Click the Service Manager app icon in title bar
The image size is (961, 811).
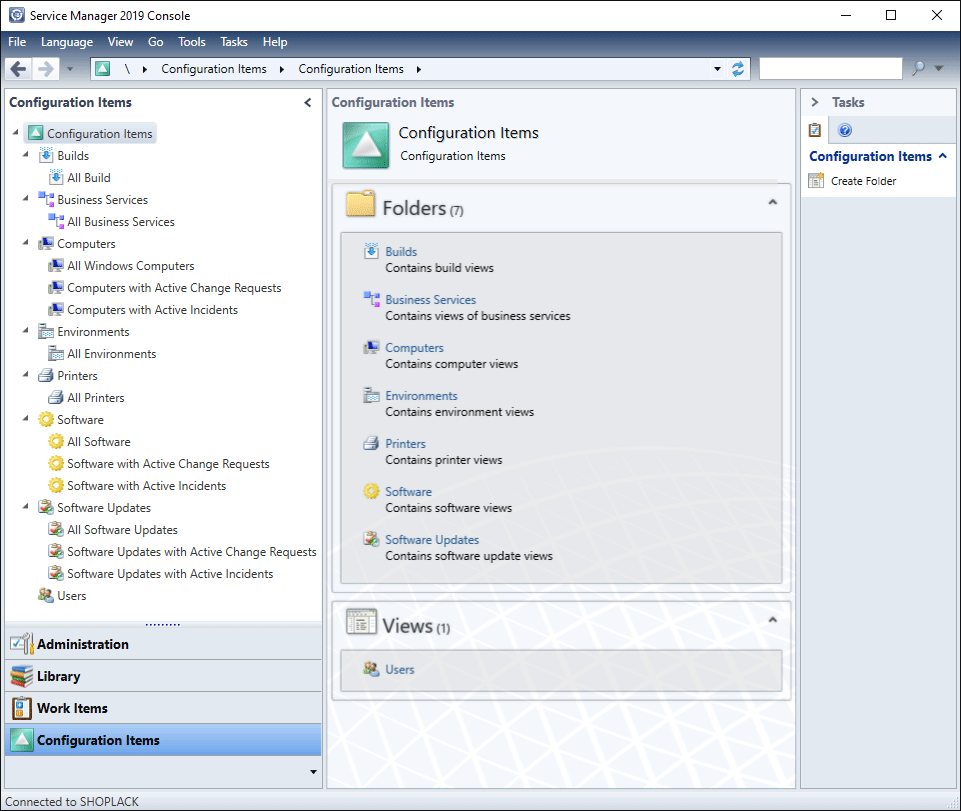click(x=17, y=15)
